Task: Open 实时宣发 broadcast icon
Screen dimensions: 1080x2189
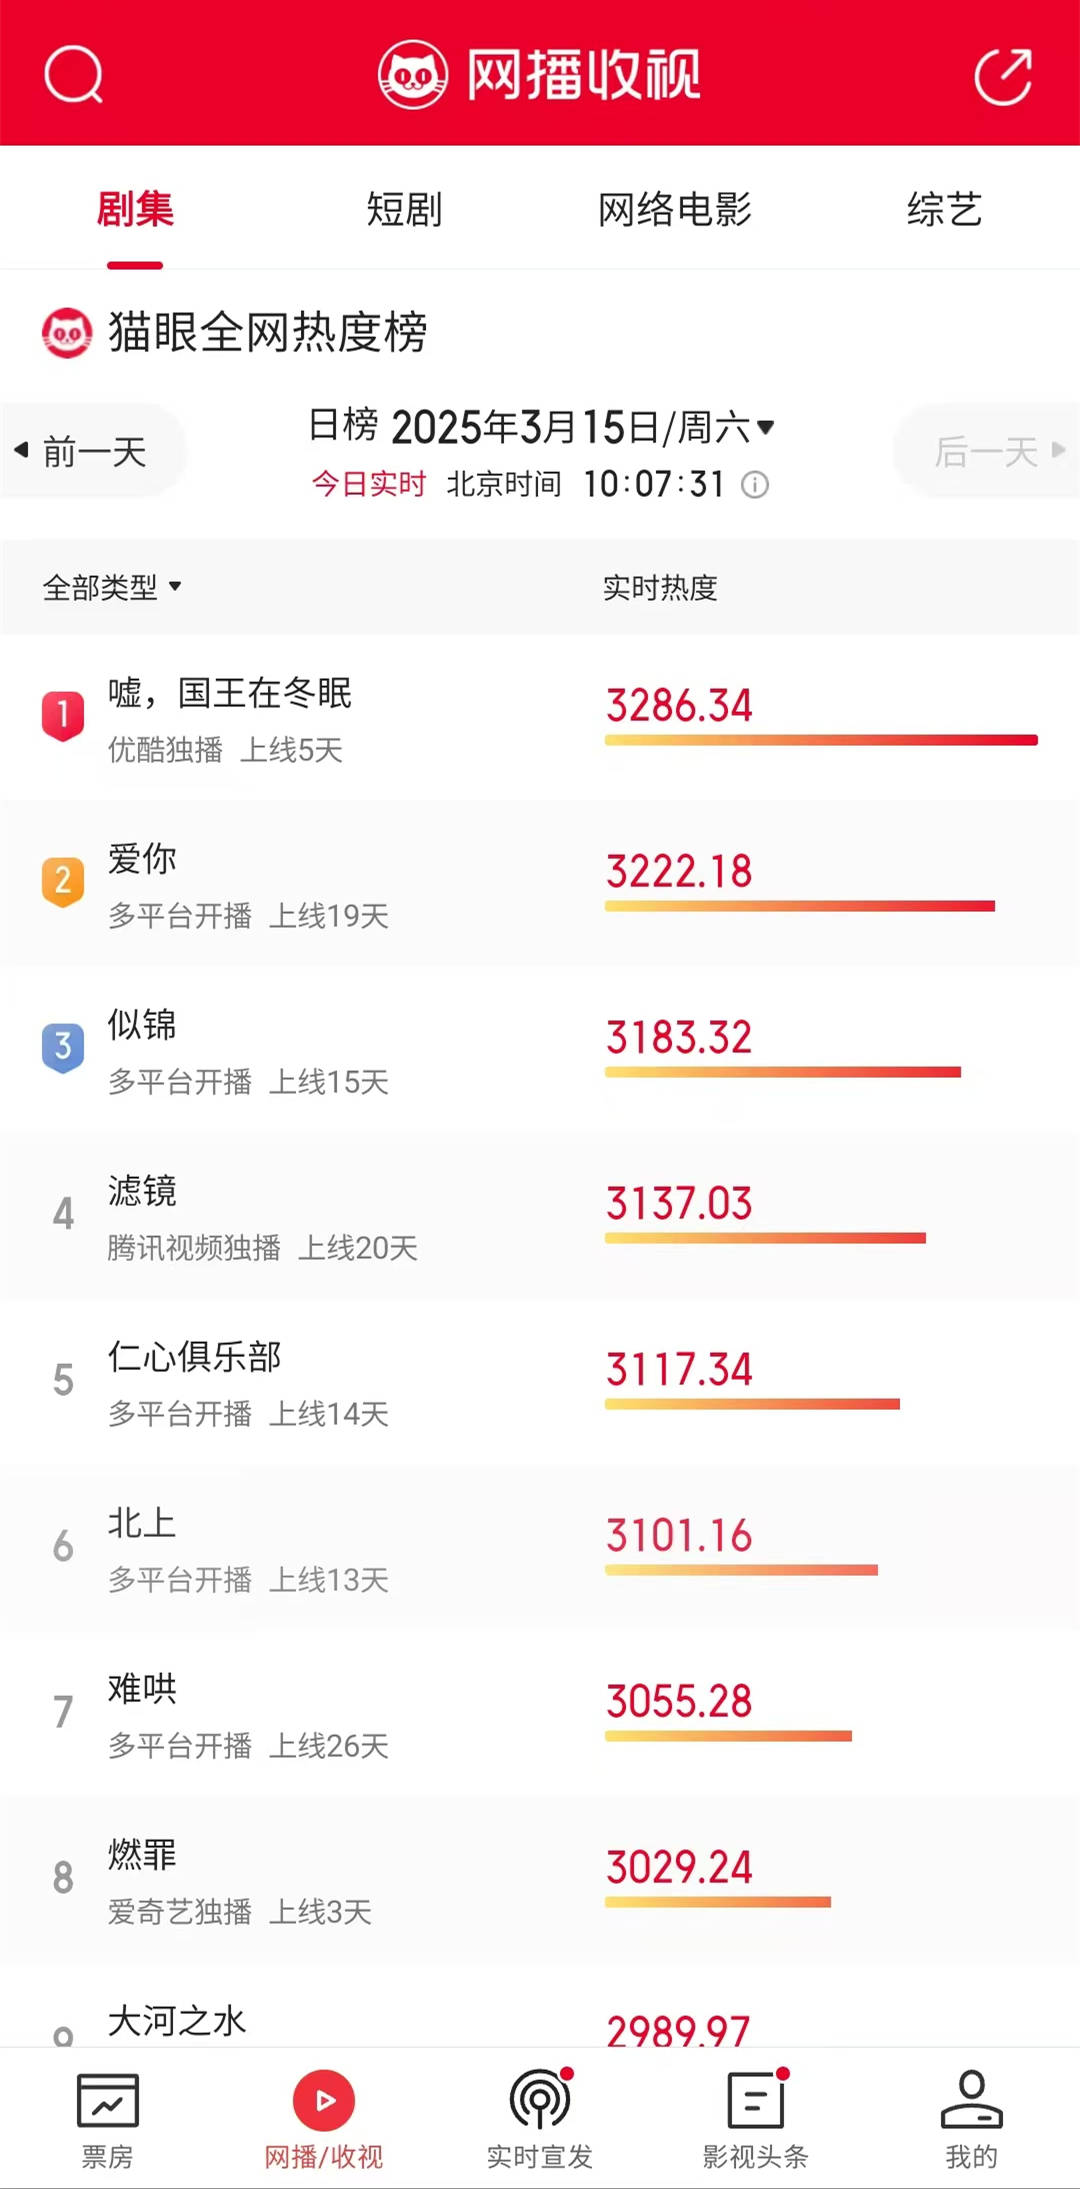Action: tap(540, 2100)
